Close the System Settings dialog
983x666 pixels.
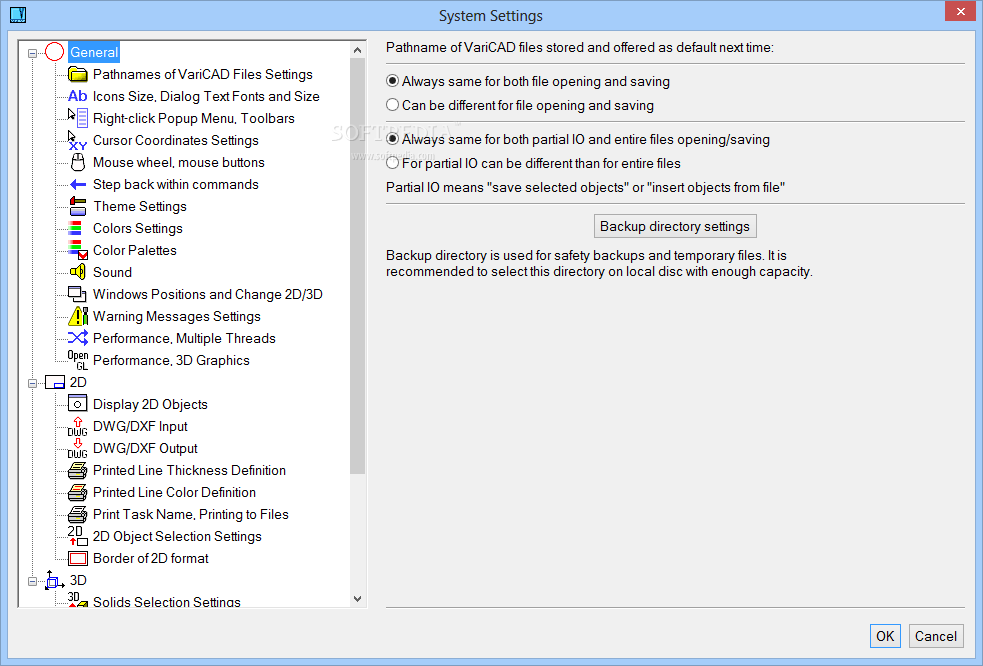[x=960, y=11]
